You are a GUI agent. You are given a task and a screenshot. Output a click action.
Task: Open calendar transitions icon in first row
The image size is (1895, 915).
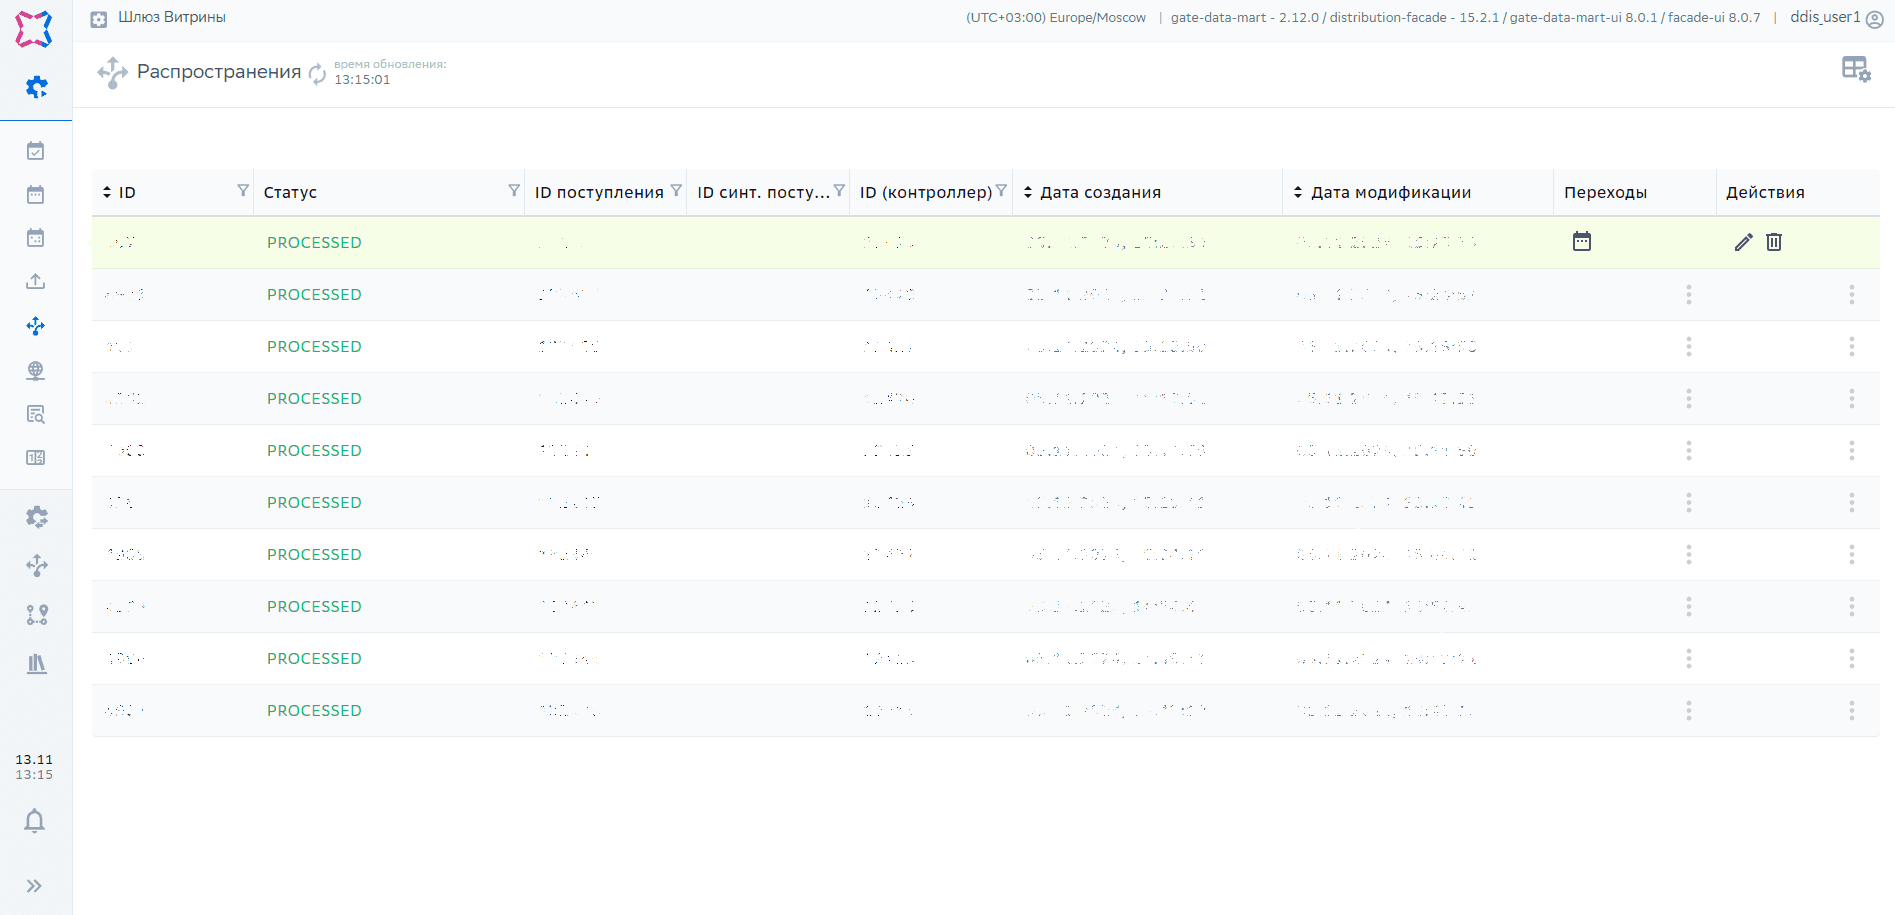click(1581, 242)
